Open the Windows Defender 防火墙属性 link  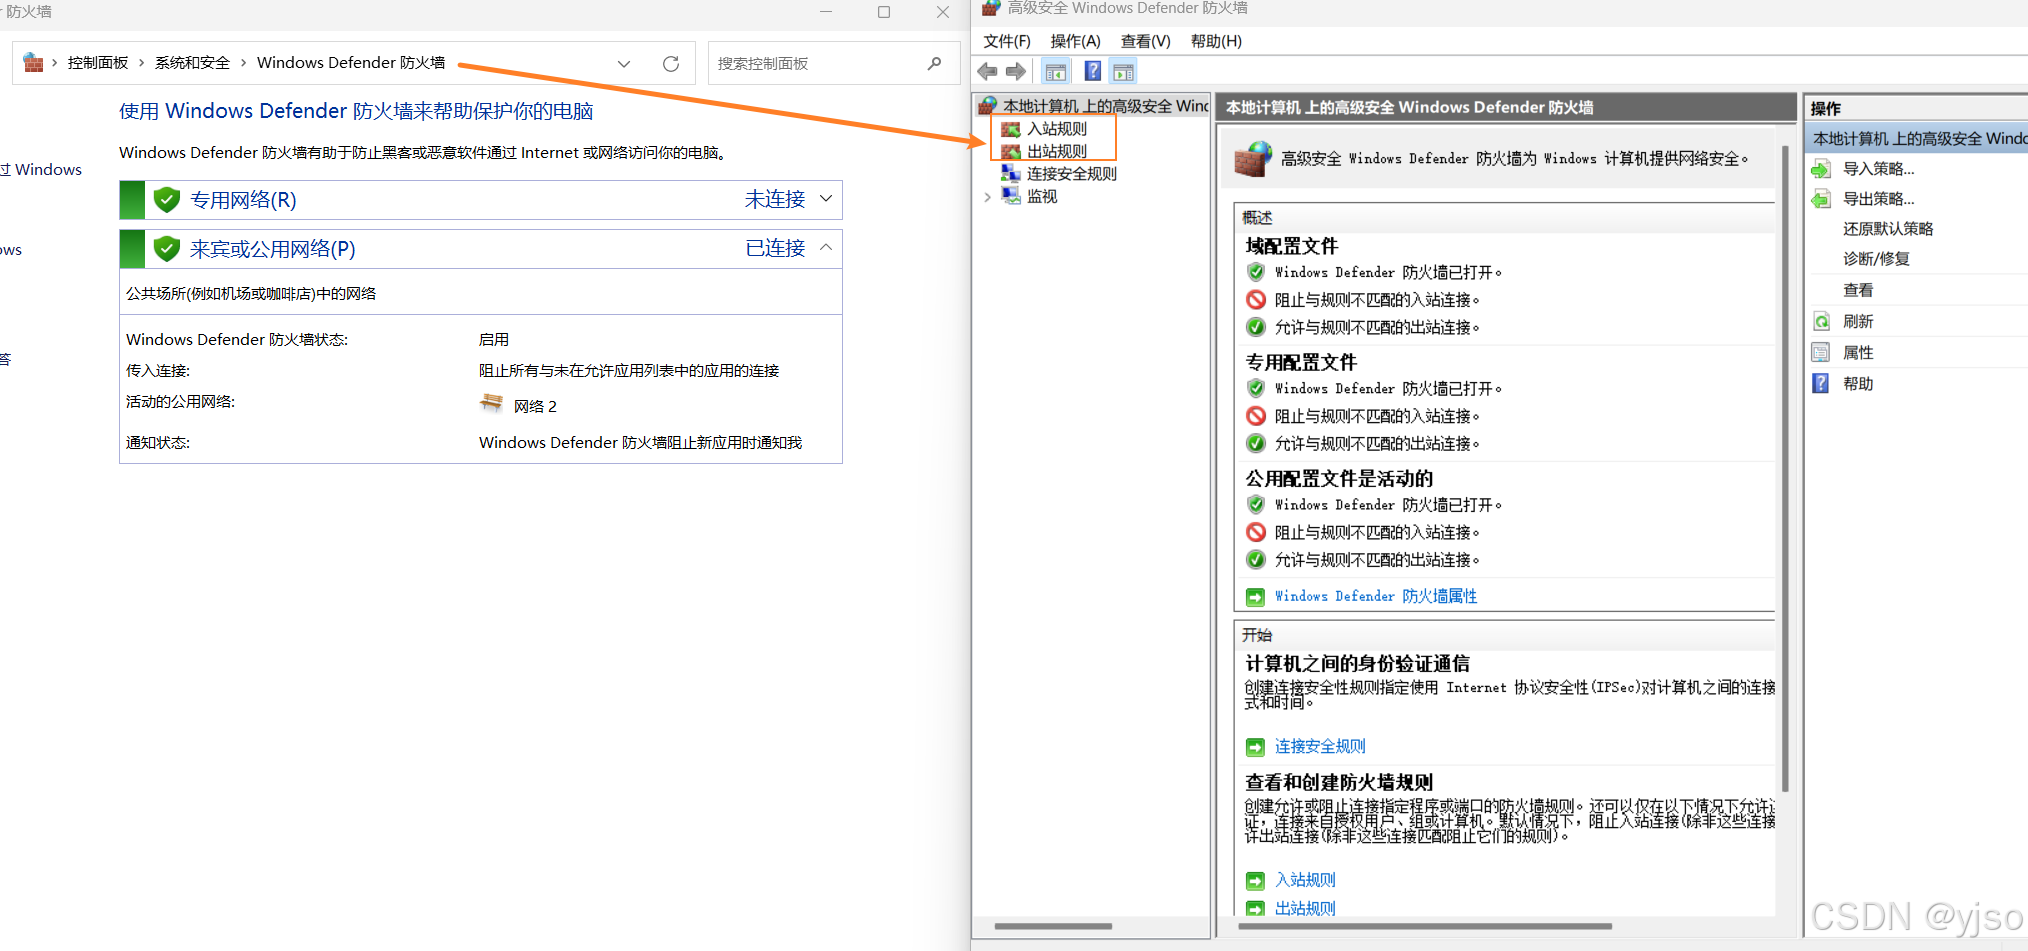pyautogui.click(x=1375, y=596)
